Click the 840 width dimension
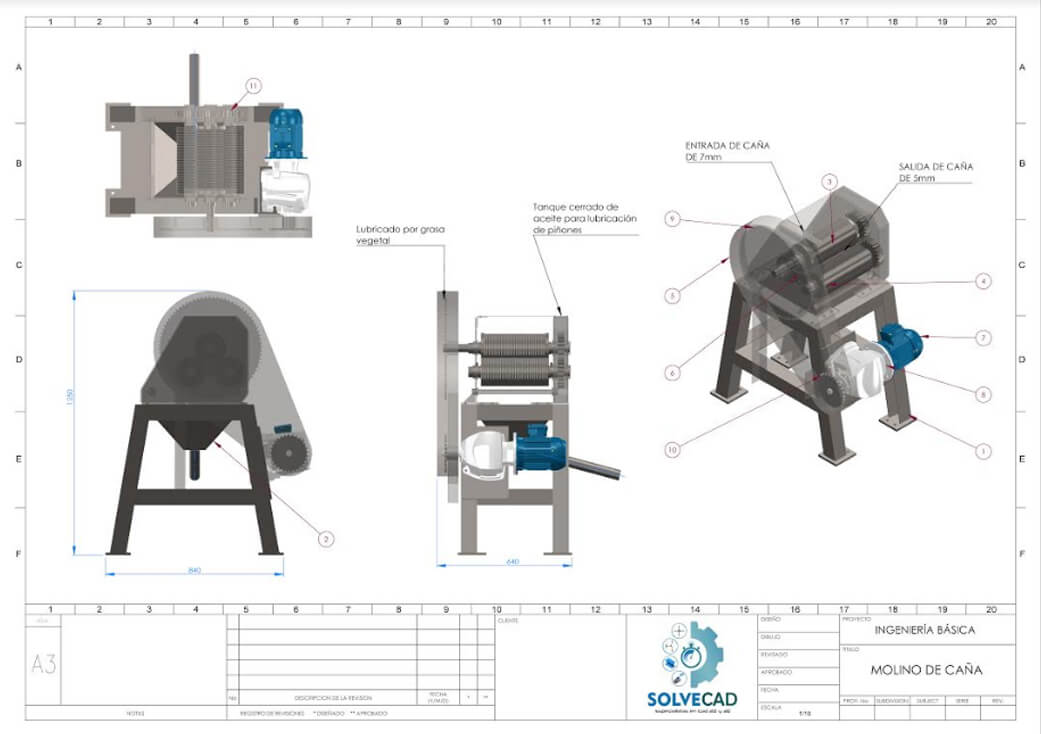 click(195, 570)
